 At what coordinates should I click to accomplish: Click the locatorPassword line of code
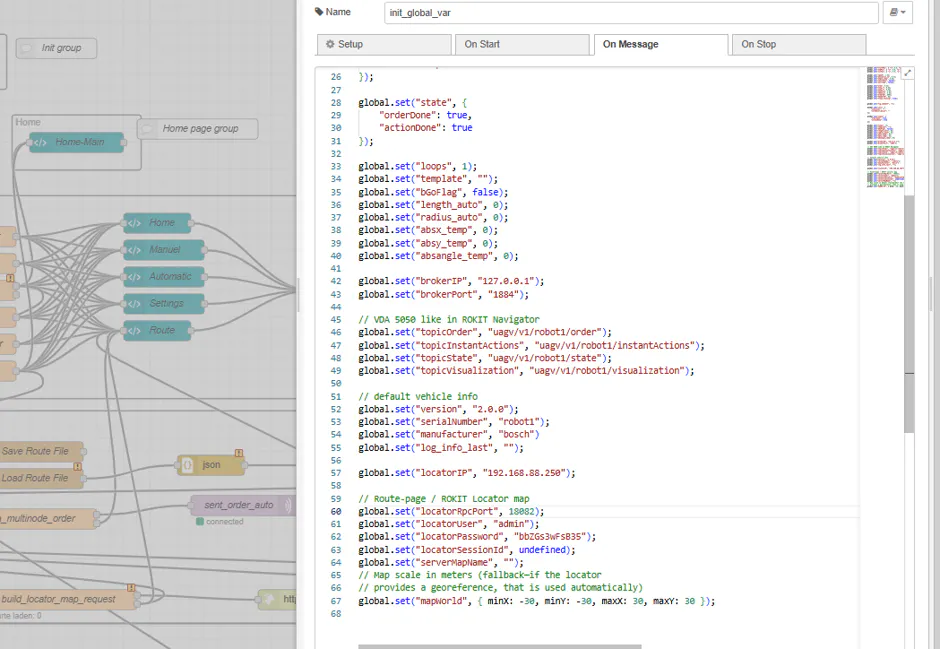point(477,537)
